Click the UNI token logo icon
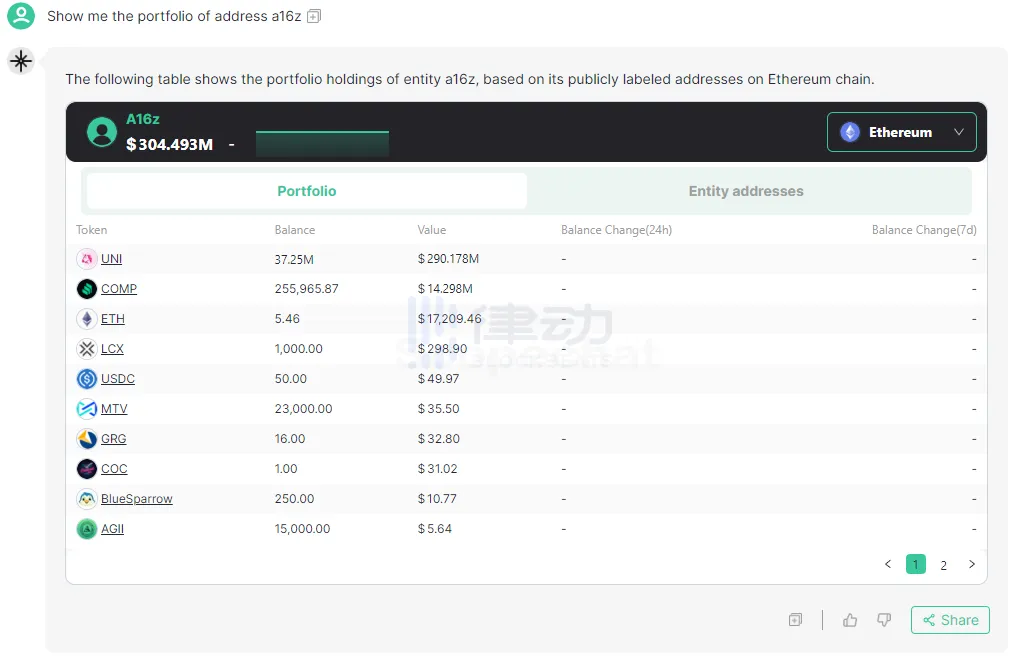This screenshot has width=1021, height=666. [x=87, y=259]
